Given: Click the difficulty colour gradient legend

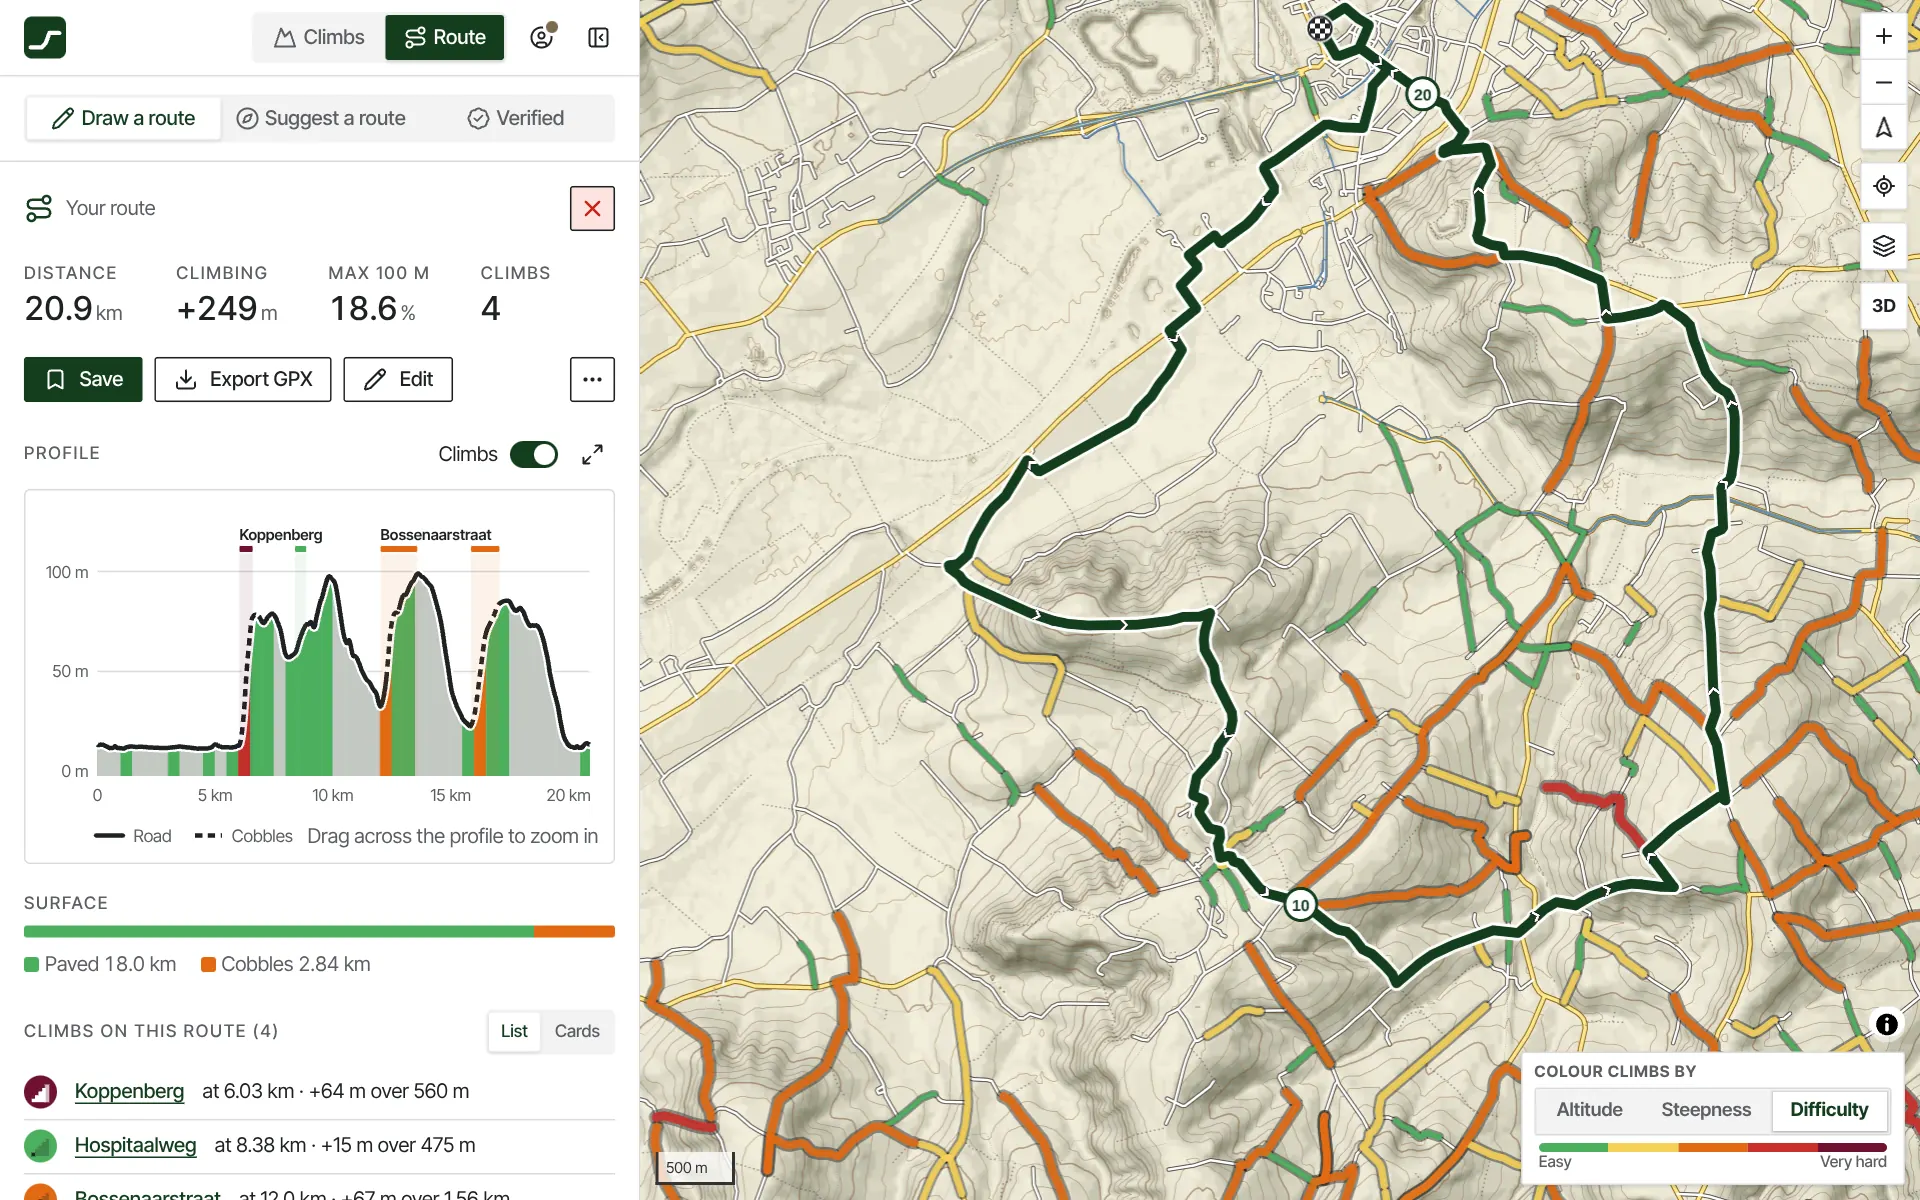Looking at the screenshot, I should click(x=1712, y=1148).
